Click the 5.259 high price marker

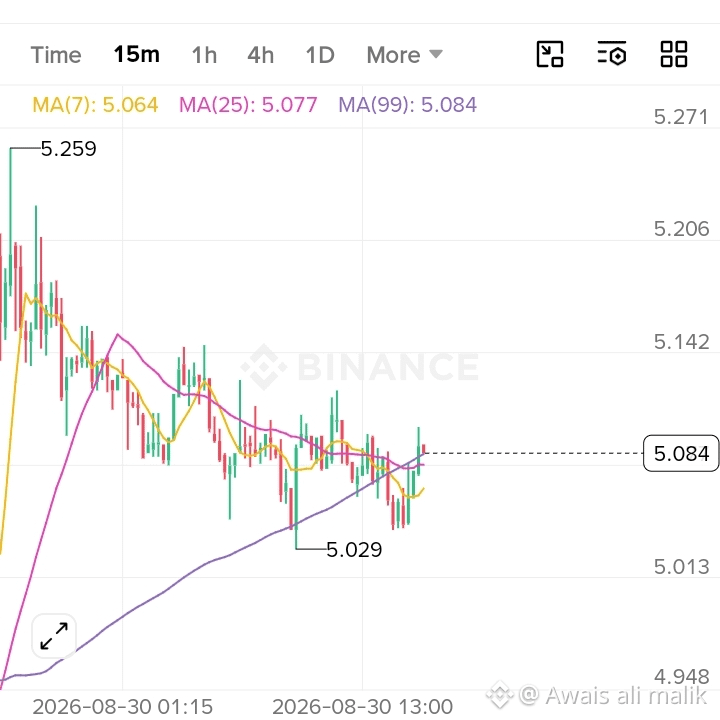pyautogui.click(x=68, y=149)
